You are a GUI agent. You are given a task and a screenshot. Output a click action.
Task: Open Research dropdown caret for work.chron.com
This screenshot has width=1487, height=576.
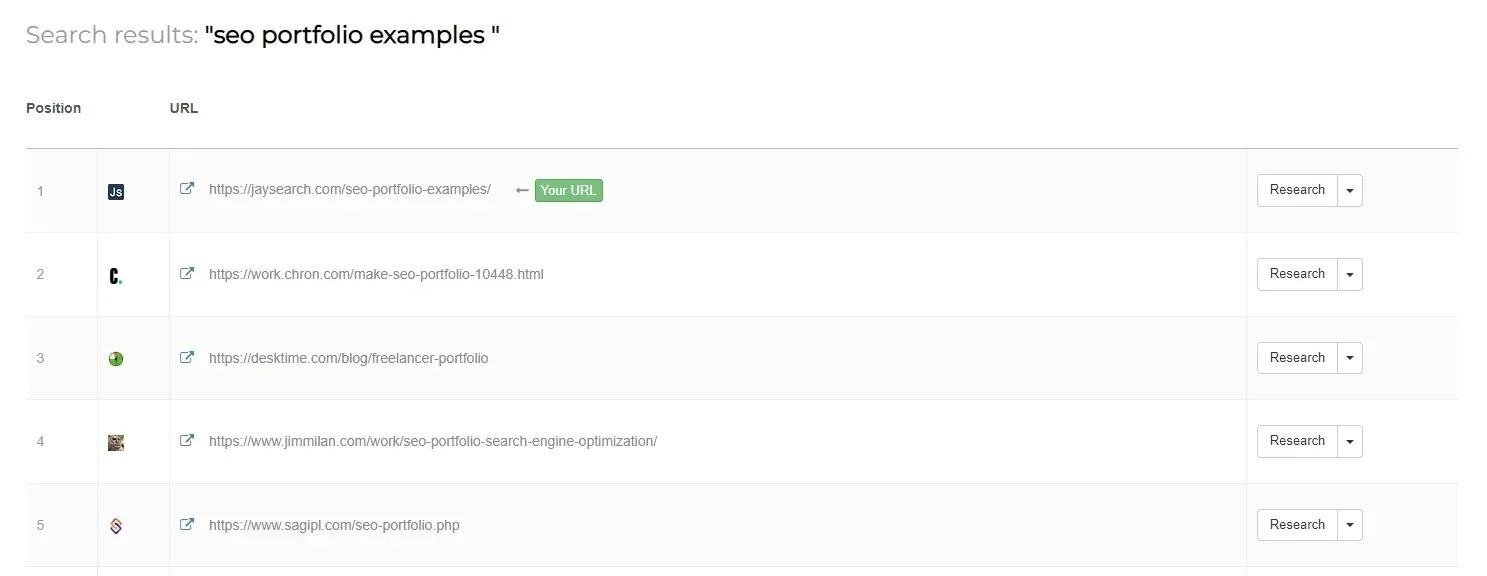click(x=1350, y=274)
